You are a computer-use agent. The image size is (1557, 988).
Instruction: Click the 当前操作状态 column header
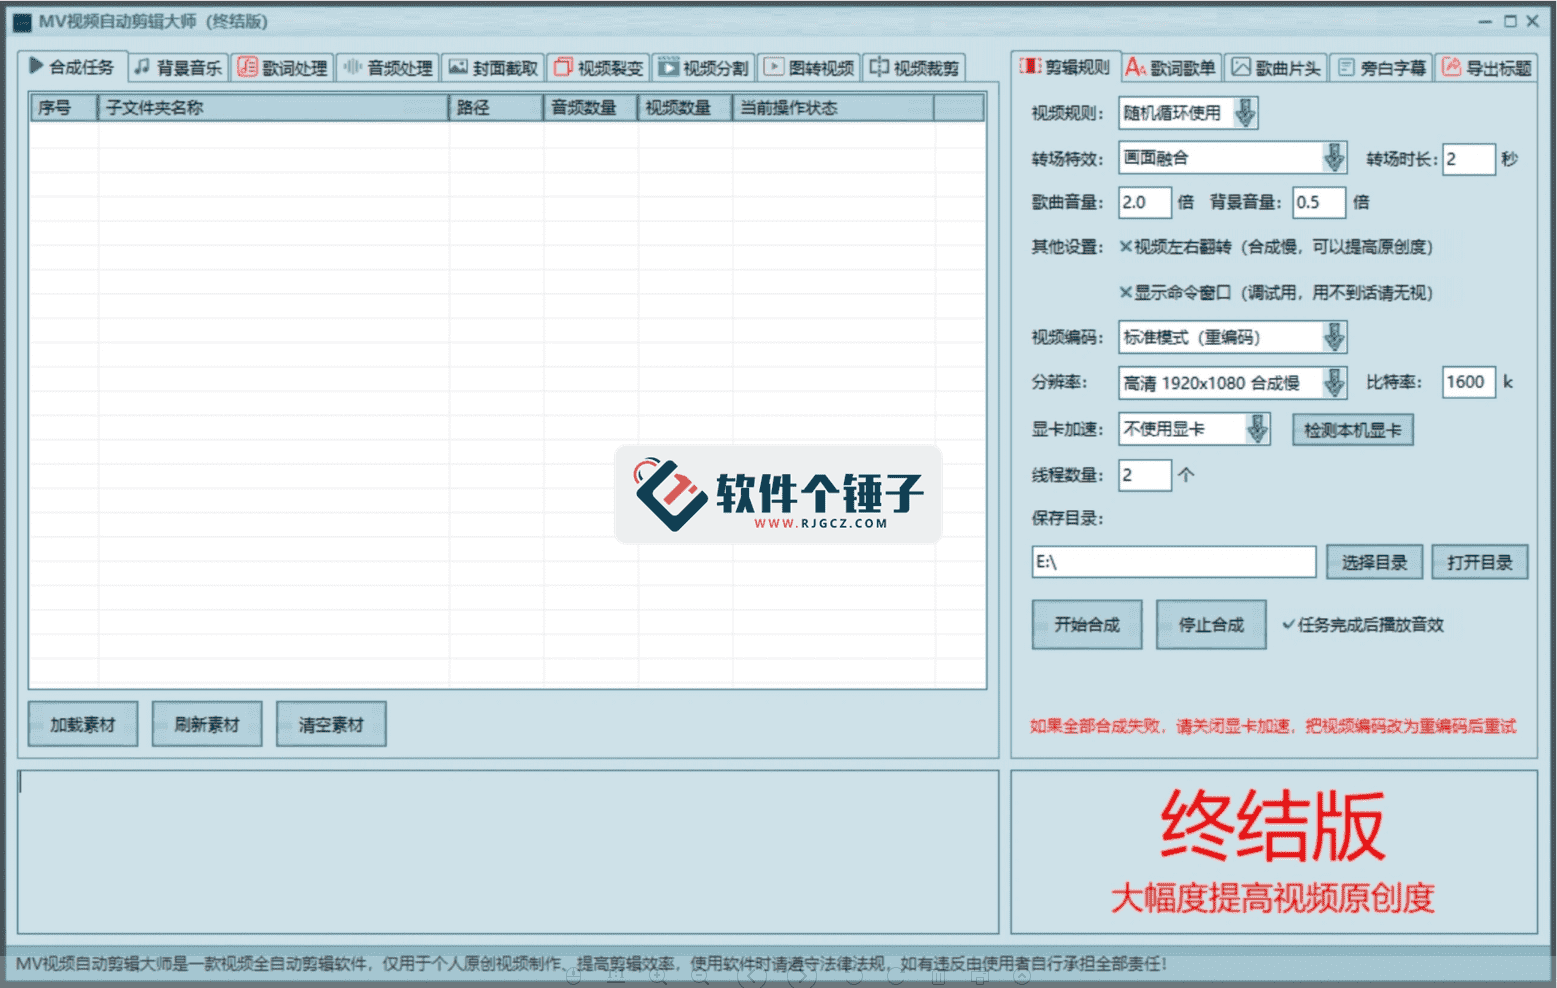833,108
